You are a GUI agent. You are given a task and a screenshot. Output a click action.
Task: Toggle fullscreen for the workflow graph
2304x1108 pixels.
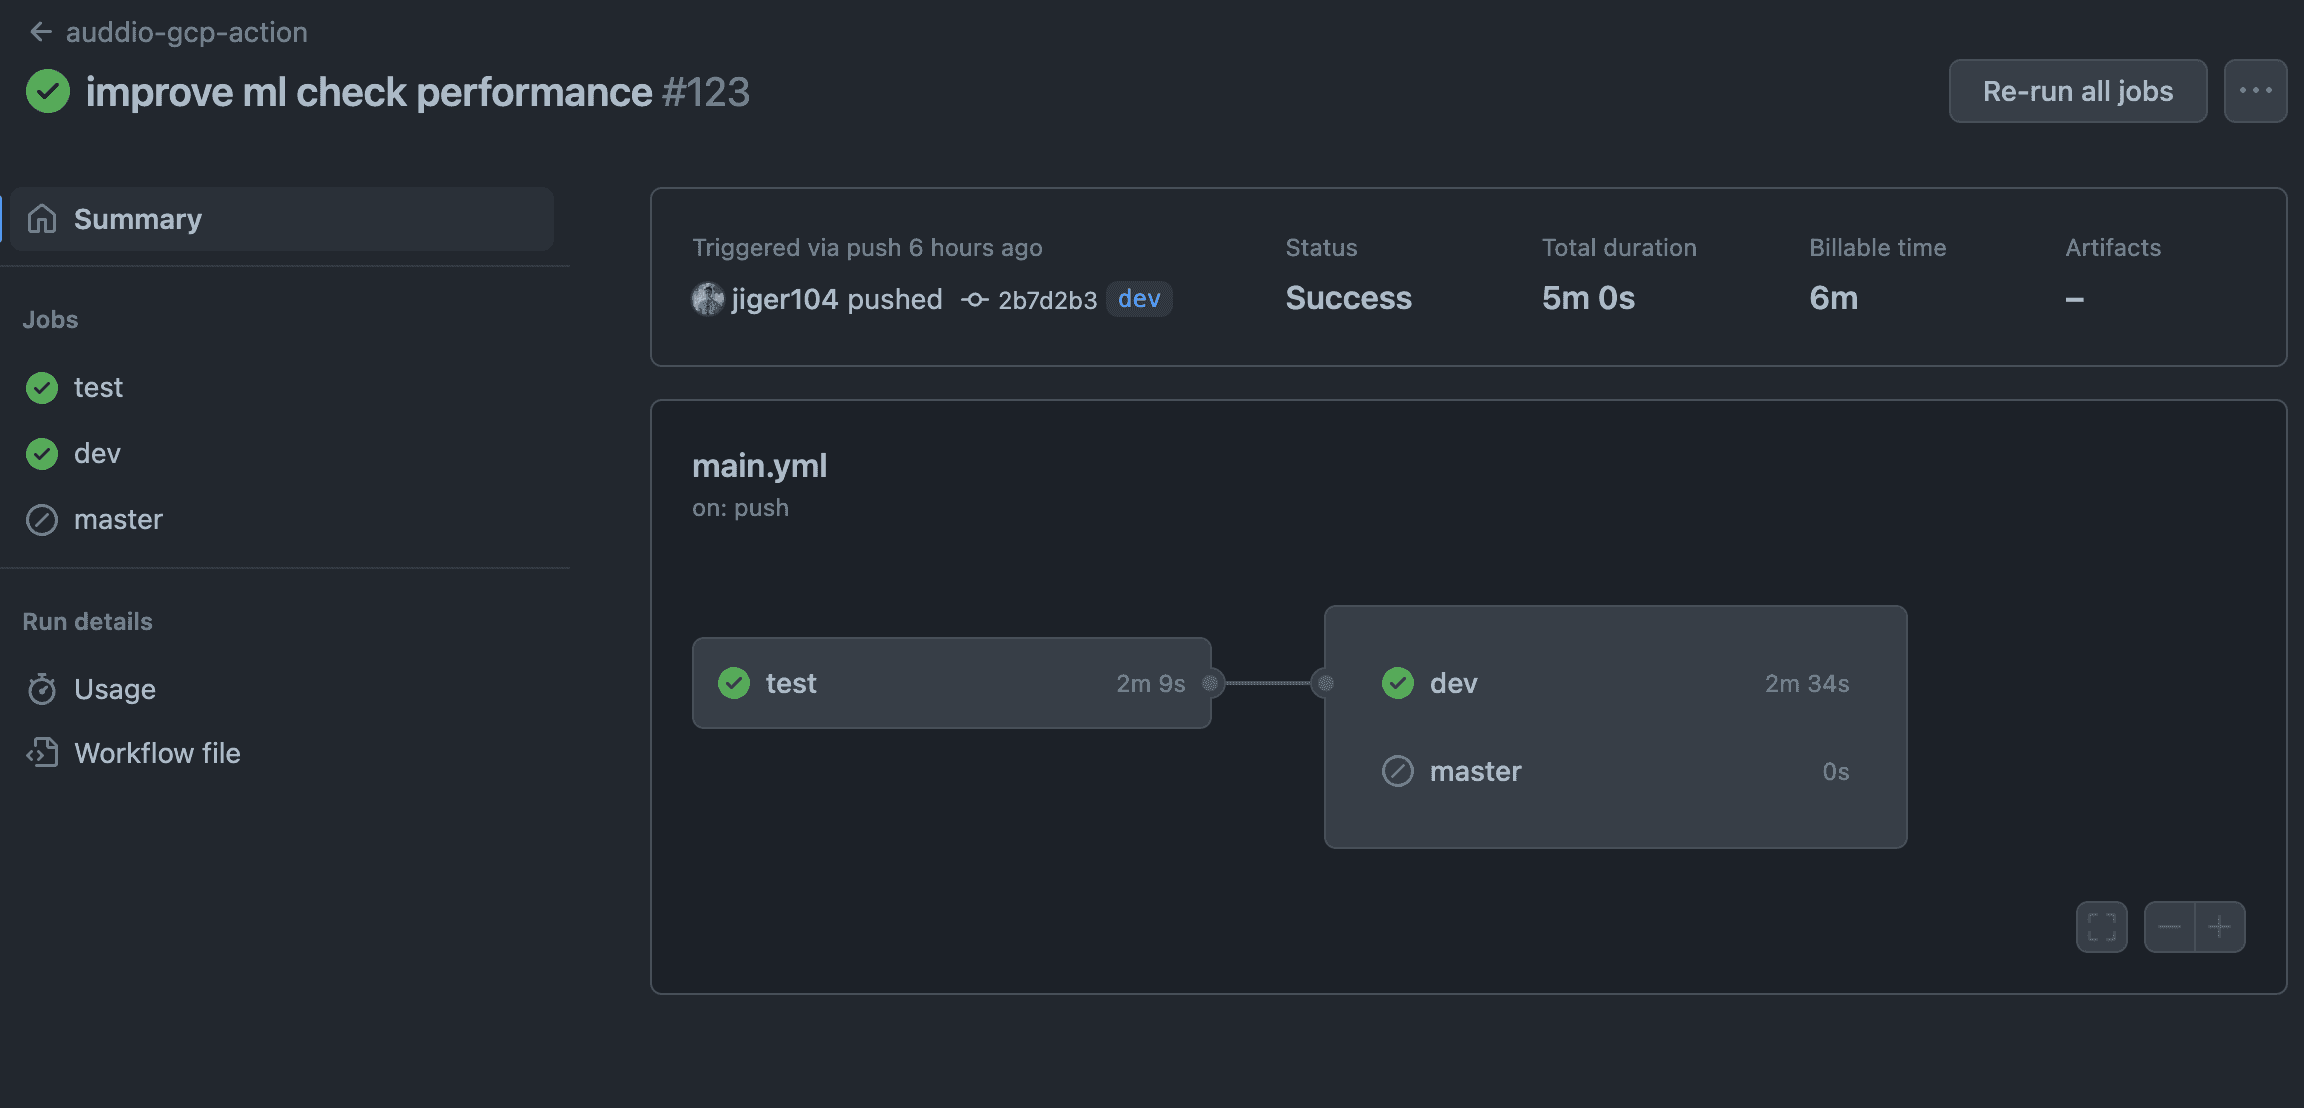coord(2101,927)
